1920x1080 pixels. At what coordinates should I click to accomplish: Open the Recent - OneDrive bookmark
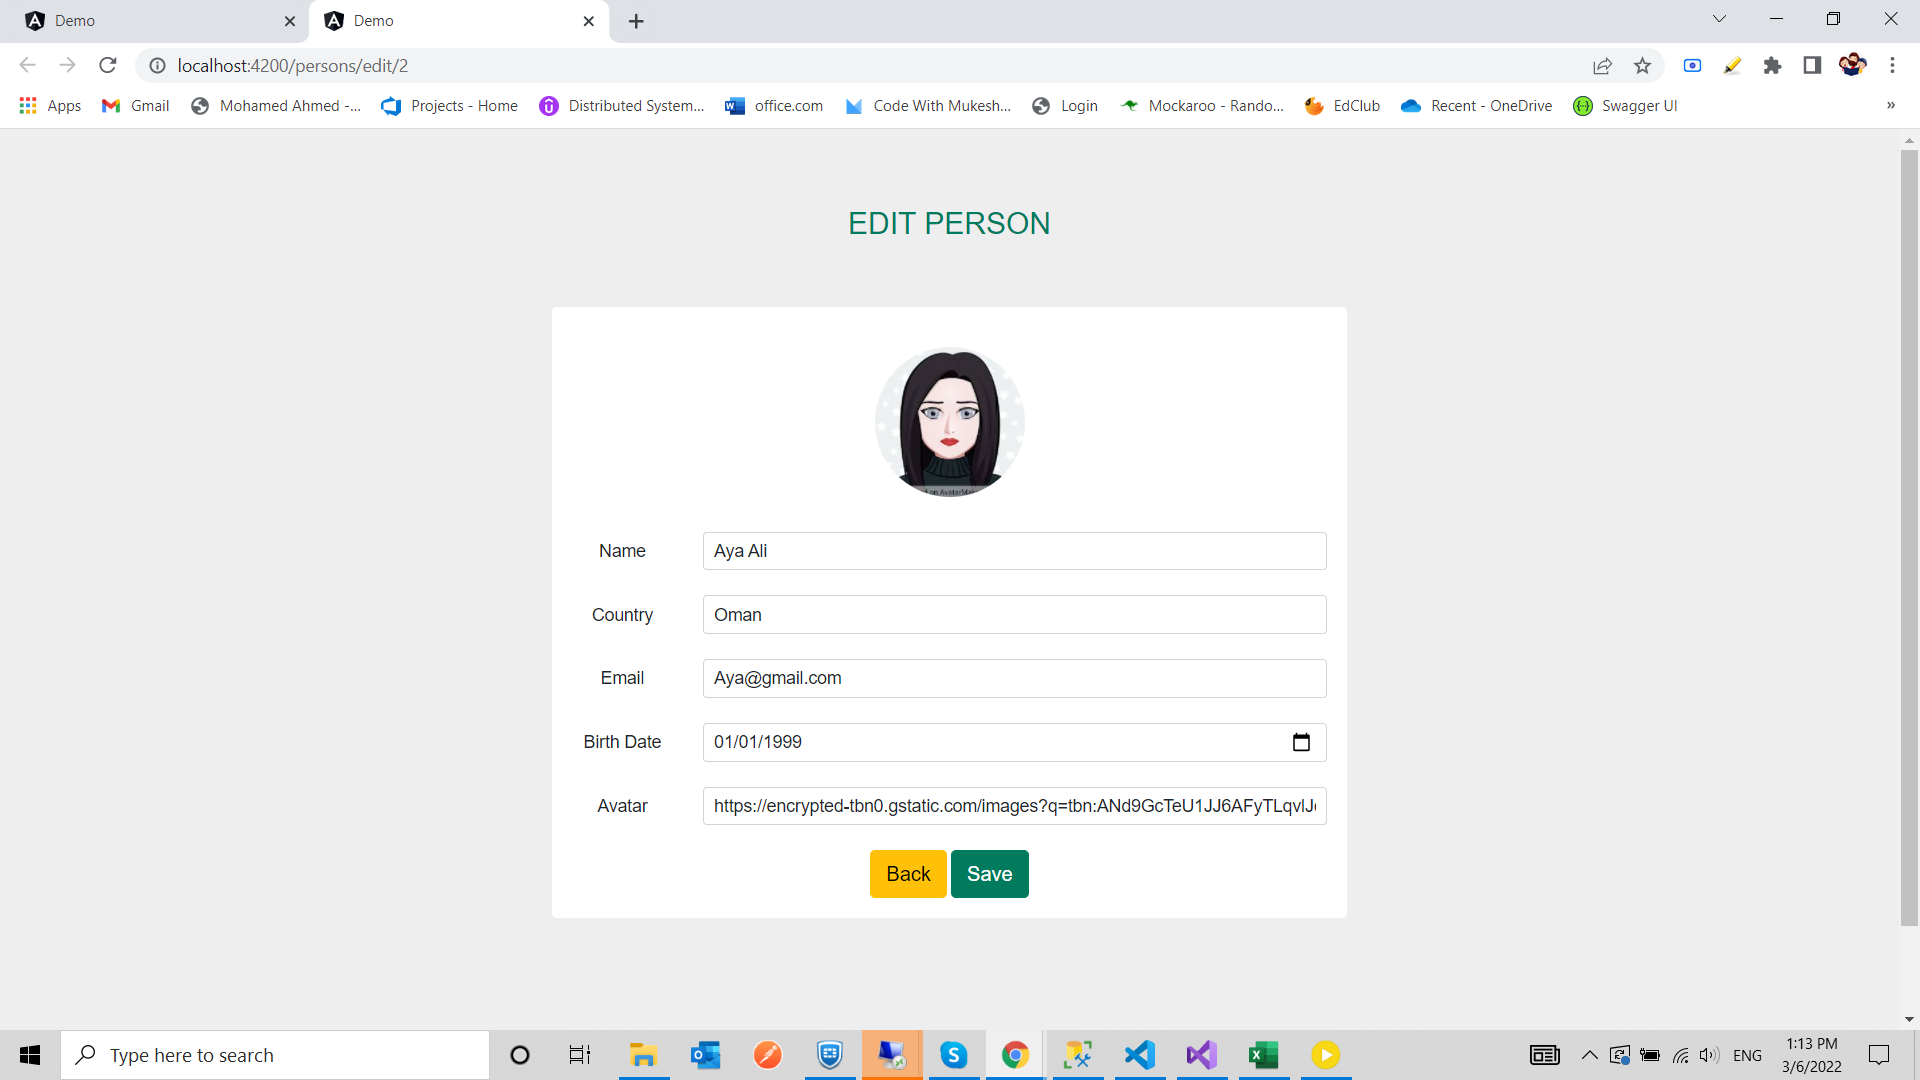pyautogui.click(x=1489, y=105)
